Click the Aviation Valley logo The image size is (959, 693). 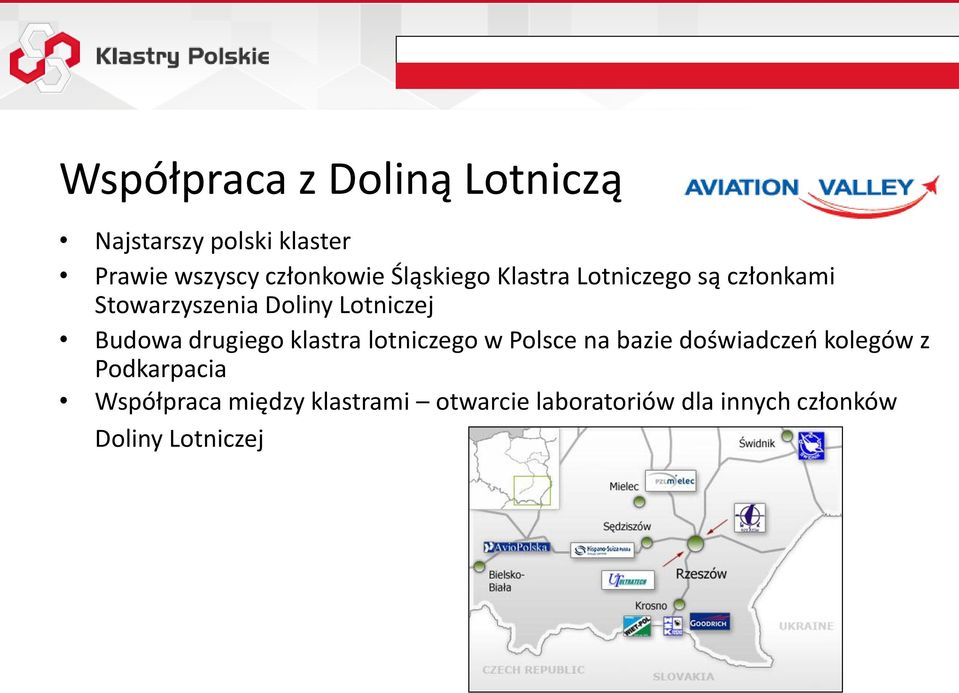click(811, 194)
